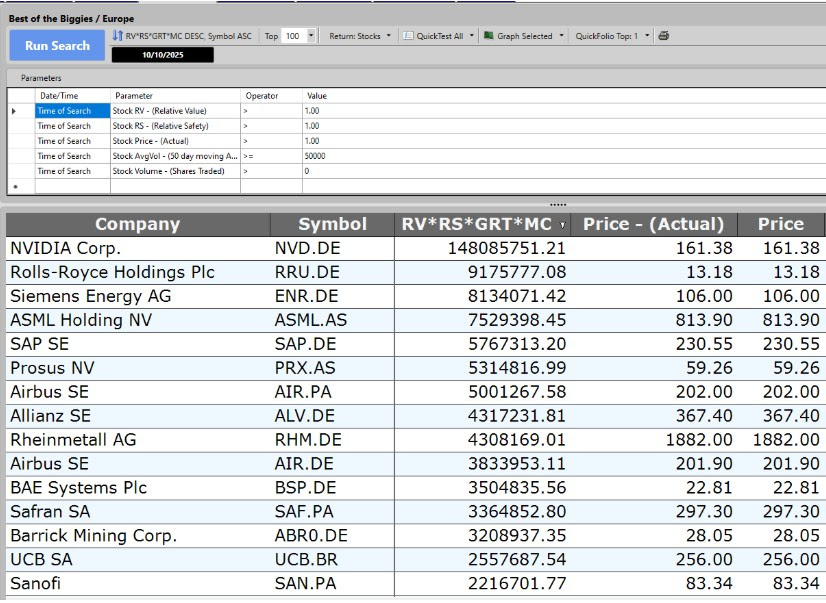Screen dimensions: 826x603
Task: Expand the Return: Stocks dropdown
Action: [x=388, y=36]
